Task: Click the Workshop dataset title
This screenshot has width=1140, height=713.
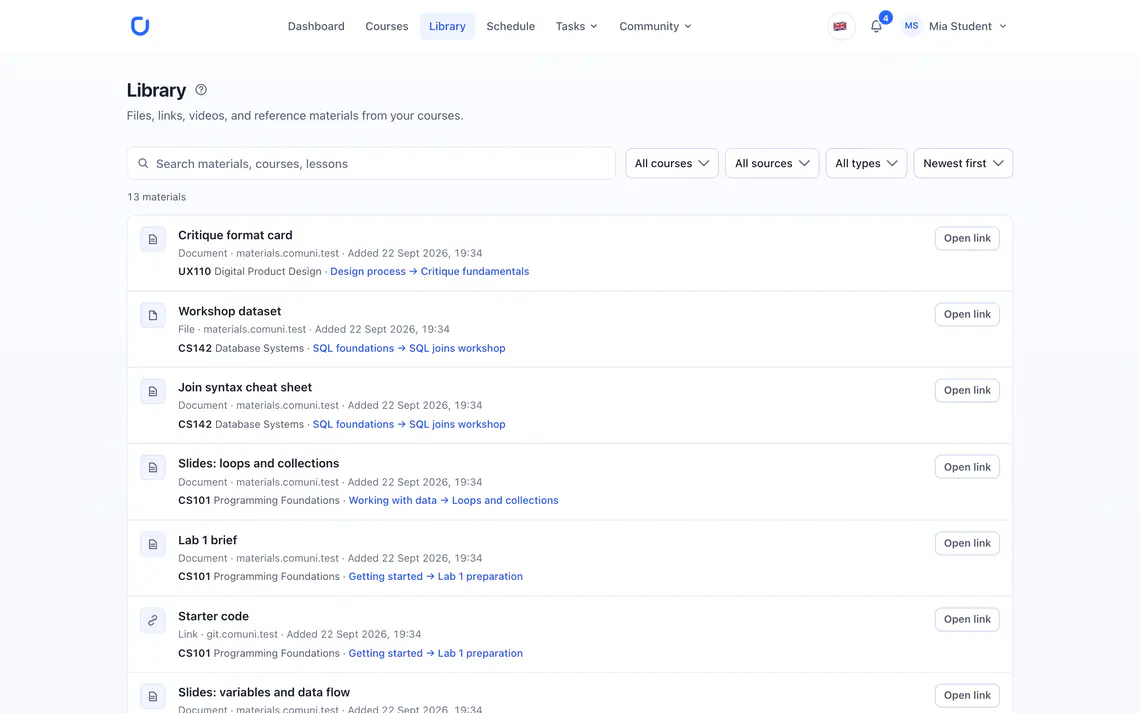Action: tap(230, 311)
